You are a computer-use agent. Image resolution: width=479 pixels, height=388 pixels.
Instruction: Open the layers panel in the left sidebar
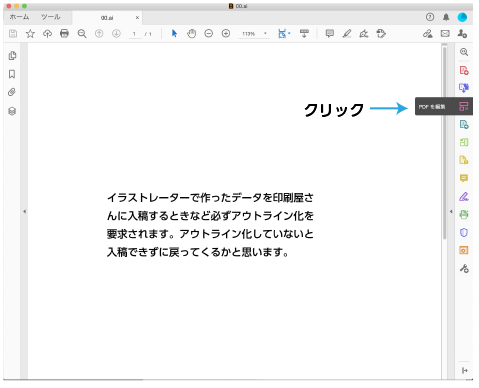click(12, 111)
